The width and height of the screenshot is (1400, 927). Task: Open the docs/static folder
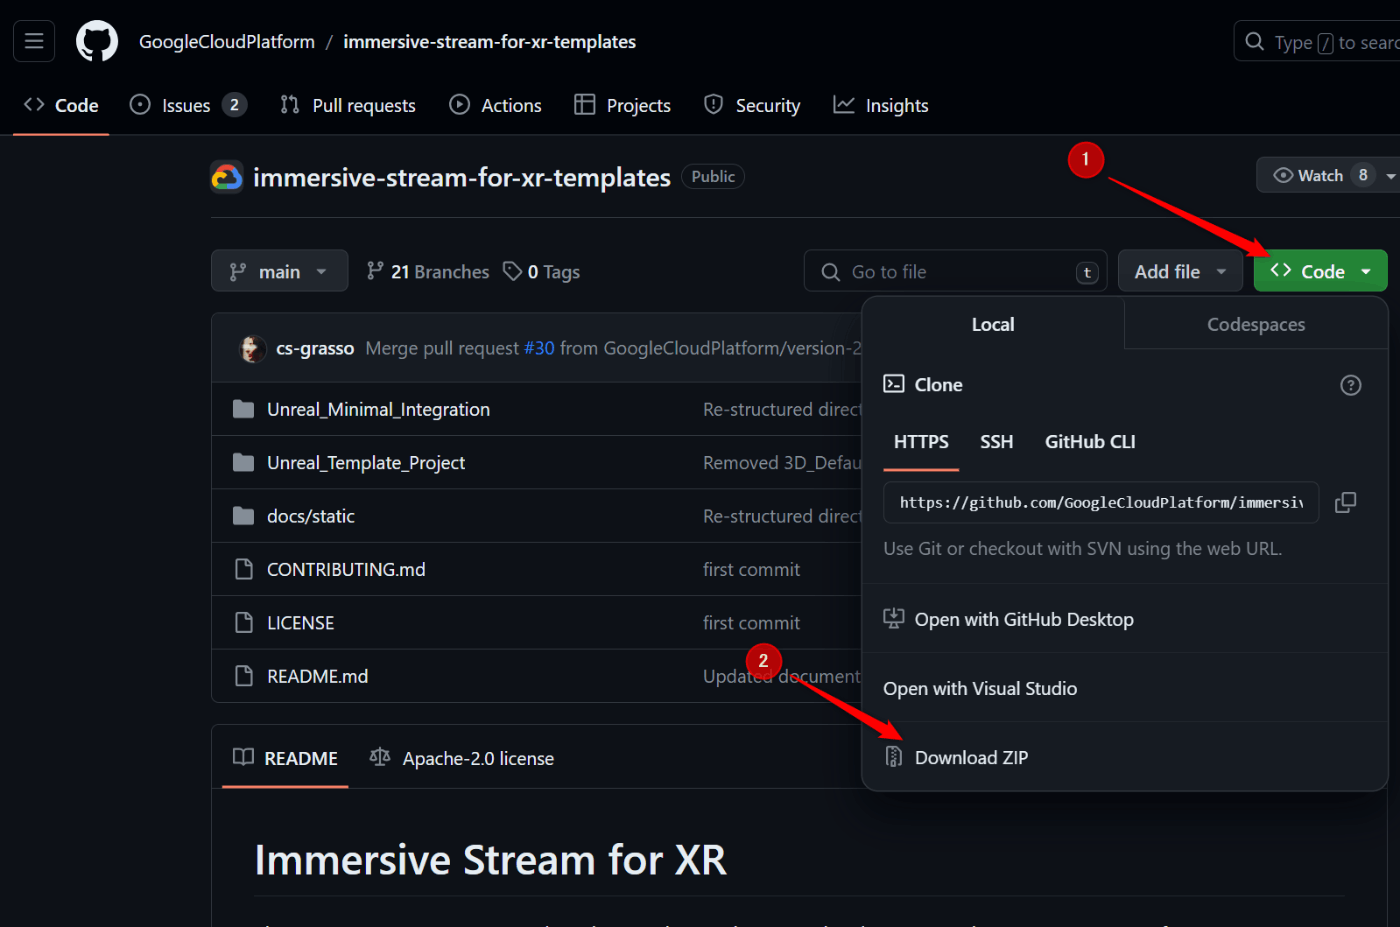311,516
